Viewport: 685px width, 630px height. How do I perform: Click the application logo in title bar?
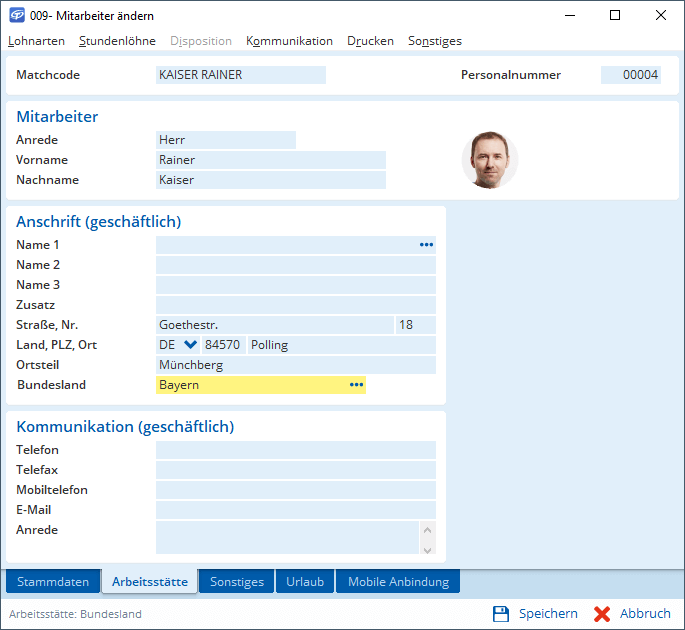tap(16, 16)
